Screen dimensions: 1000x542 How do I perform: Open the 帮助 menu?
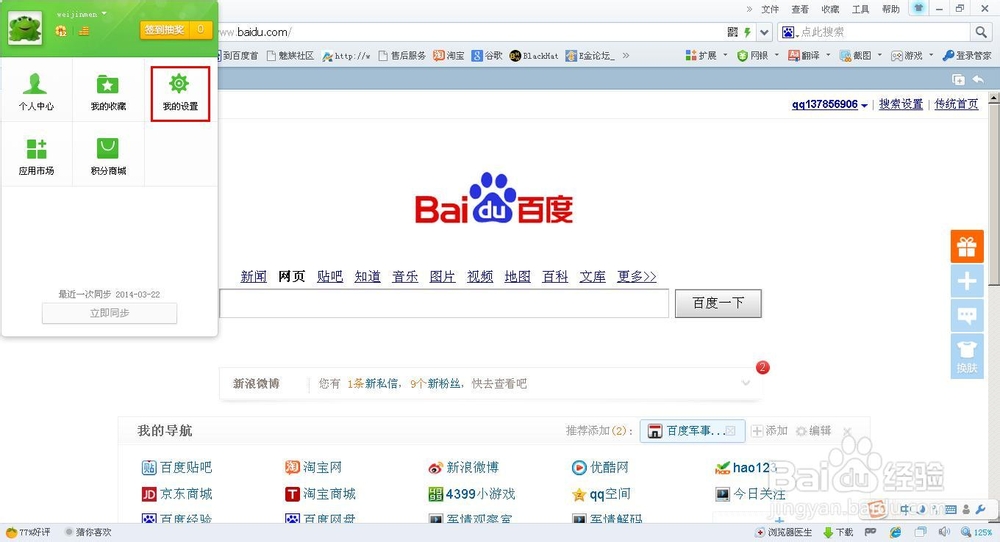tap(890, 9)
